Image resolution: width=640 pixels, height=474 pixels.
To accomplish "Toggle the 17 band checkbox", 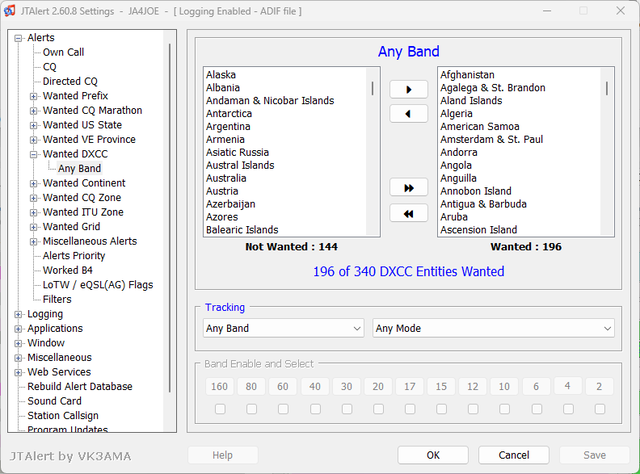I will [x=410, y=409].
